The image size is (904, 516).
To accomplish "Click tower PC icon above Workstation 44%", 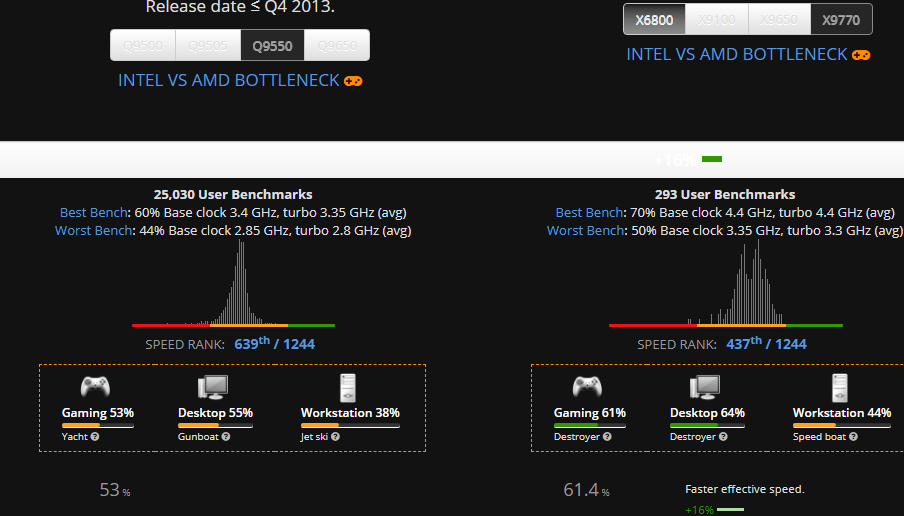I will (839, 387).
